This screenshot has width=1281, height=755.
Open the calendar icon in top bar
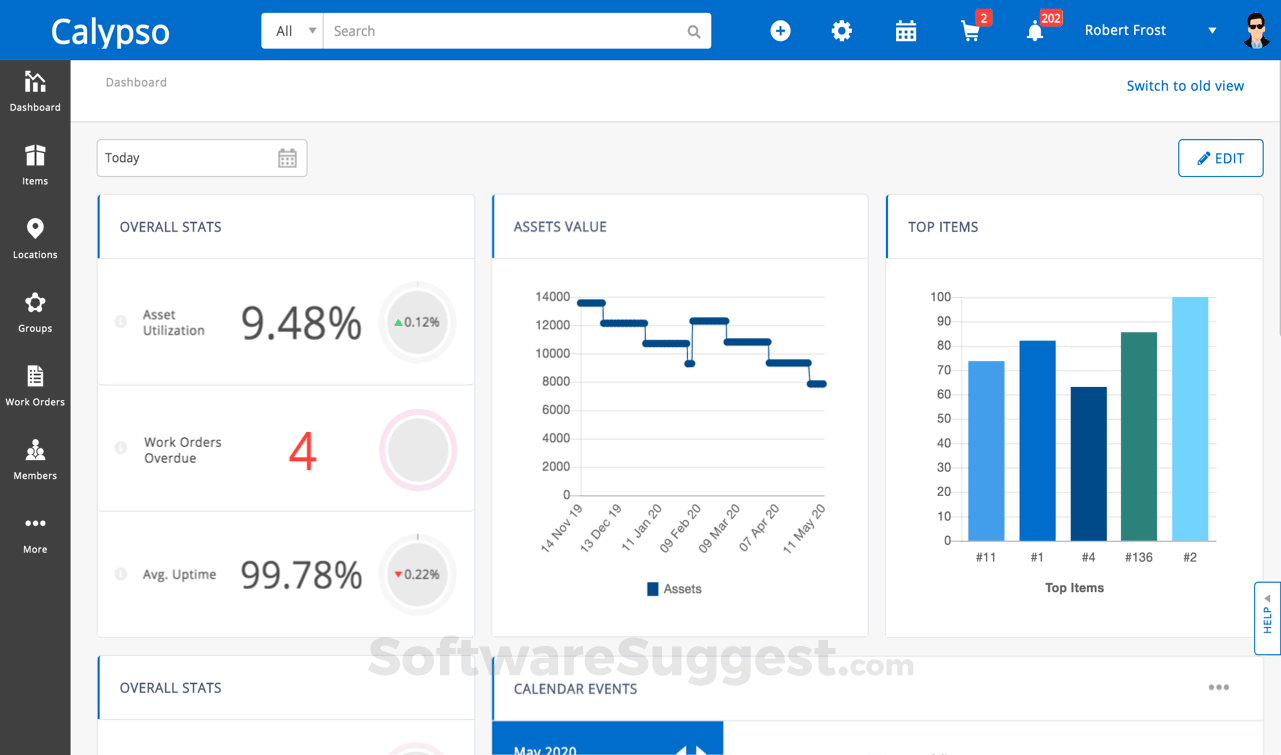point(906,30)
